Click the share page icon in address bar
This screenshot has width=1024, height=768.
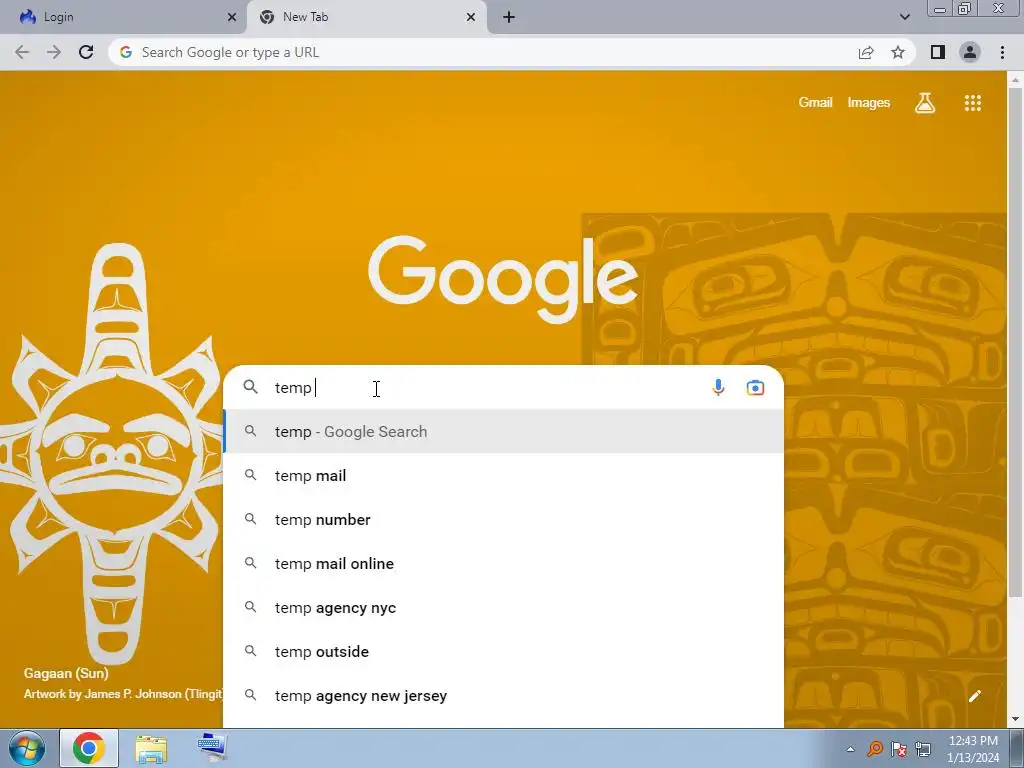tap(866, 52)
